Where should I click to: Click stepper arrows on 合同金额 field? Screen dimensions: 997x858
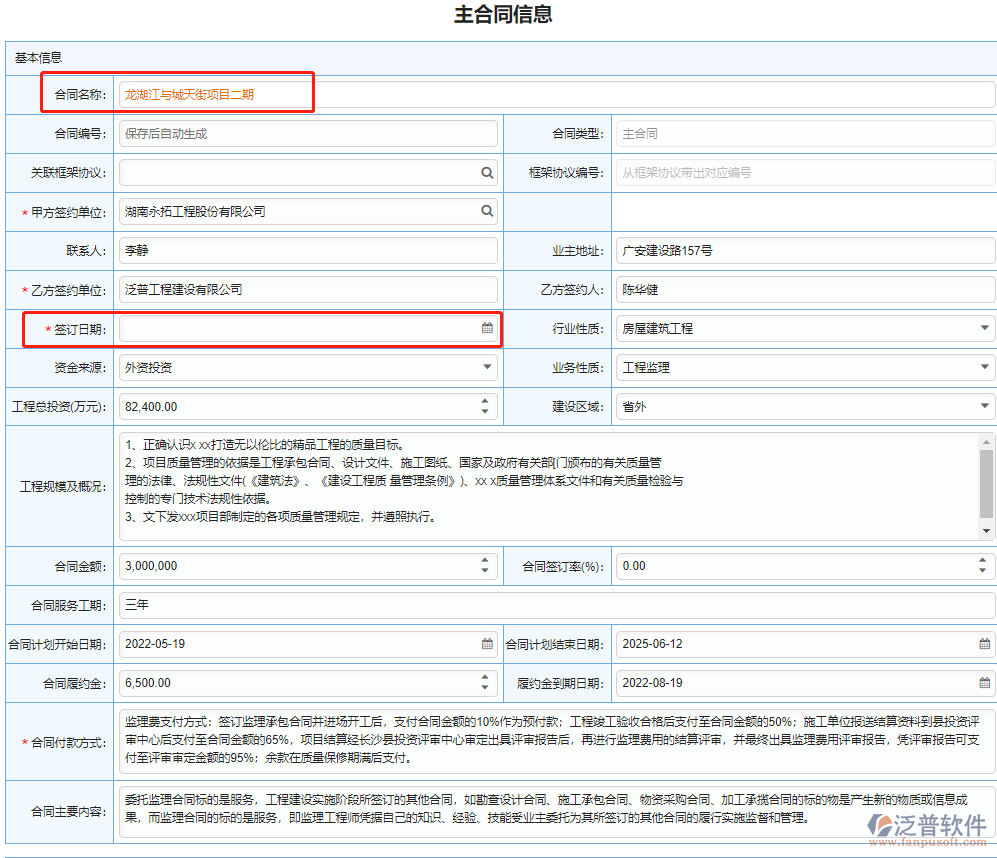[486, 566]
